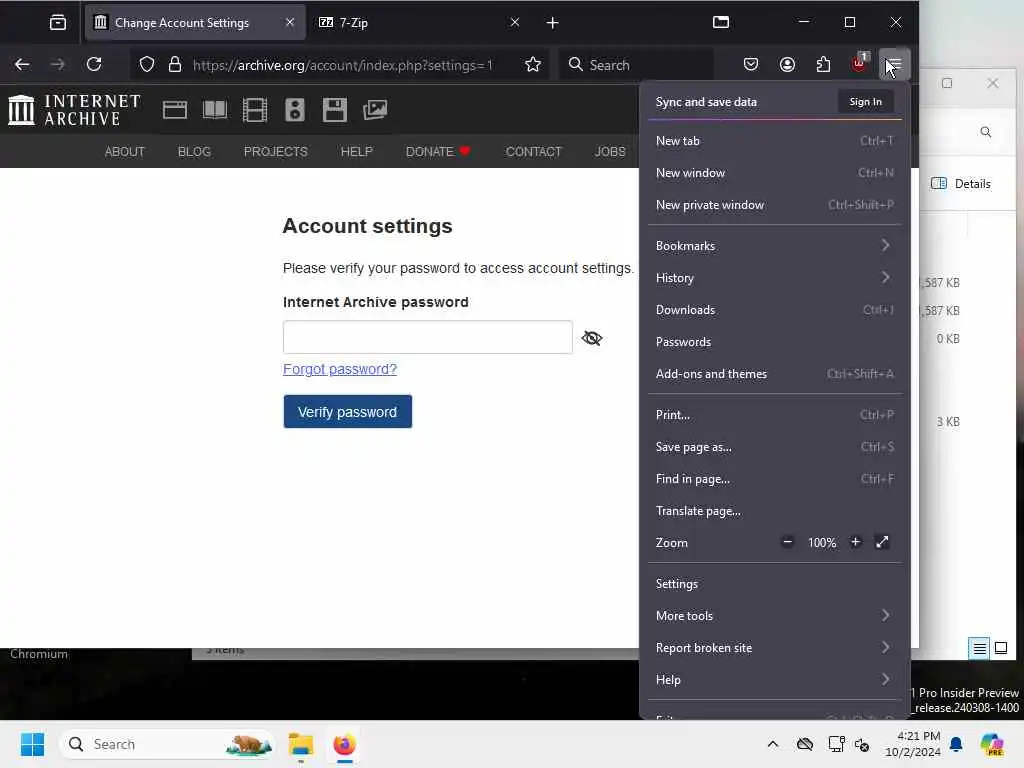Click File Explorer search magnifier icon
Viewport: 1024px width, 768px height.
coord(985,132)
